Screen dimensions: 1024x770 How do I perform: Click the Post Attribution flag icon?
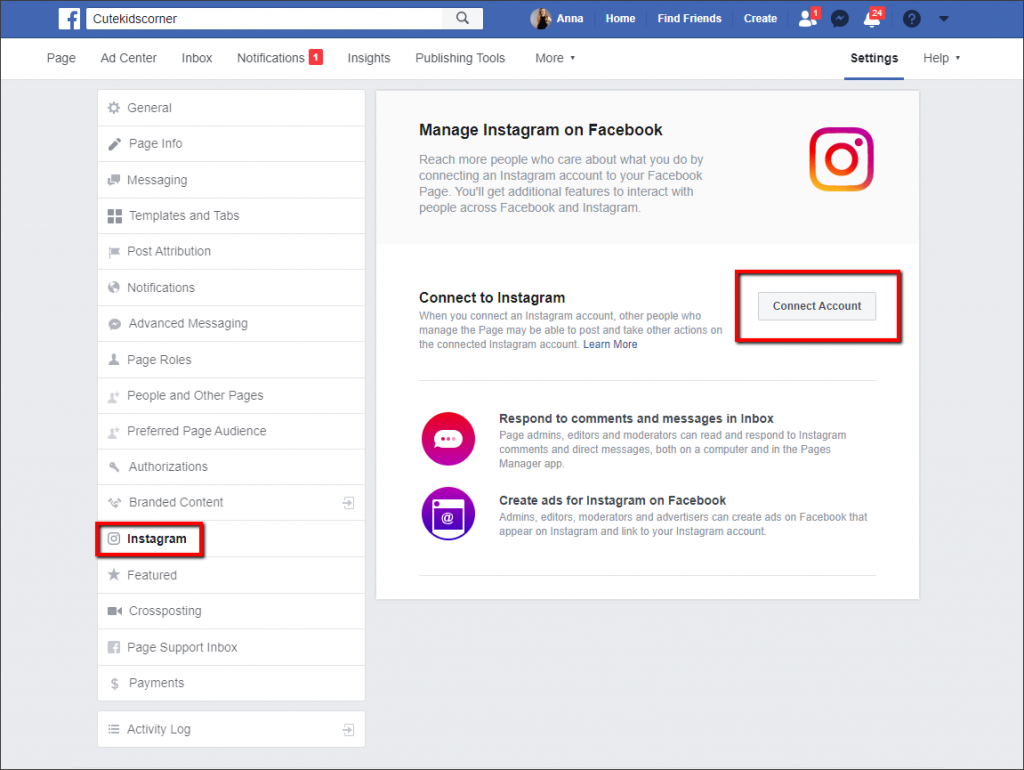click(114, 251)
